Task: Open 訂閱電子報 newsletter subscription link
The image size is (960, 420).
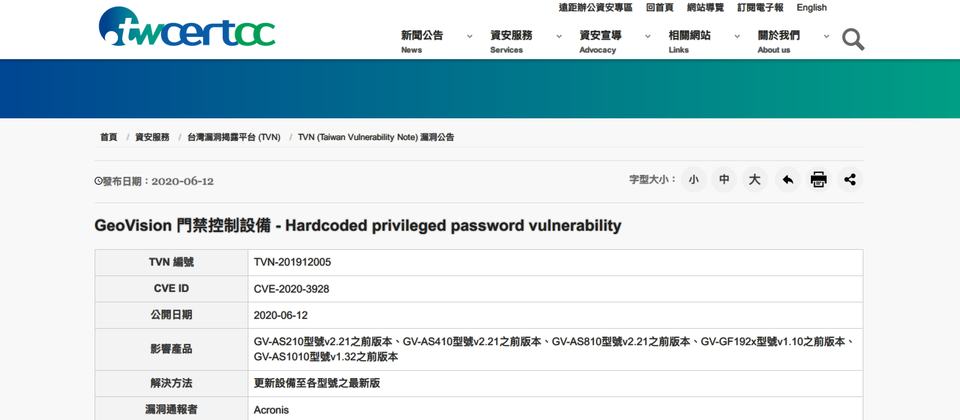Action: (760, 7)
